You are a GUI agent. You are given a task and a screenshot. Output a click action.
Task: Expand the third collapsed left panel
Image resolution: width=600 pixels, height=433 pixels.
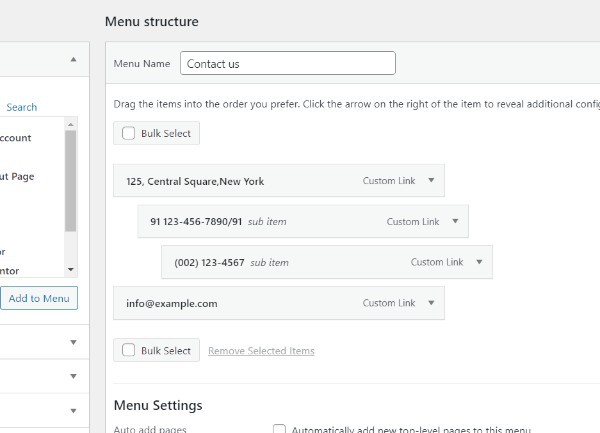pos(73,411)
